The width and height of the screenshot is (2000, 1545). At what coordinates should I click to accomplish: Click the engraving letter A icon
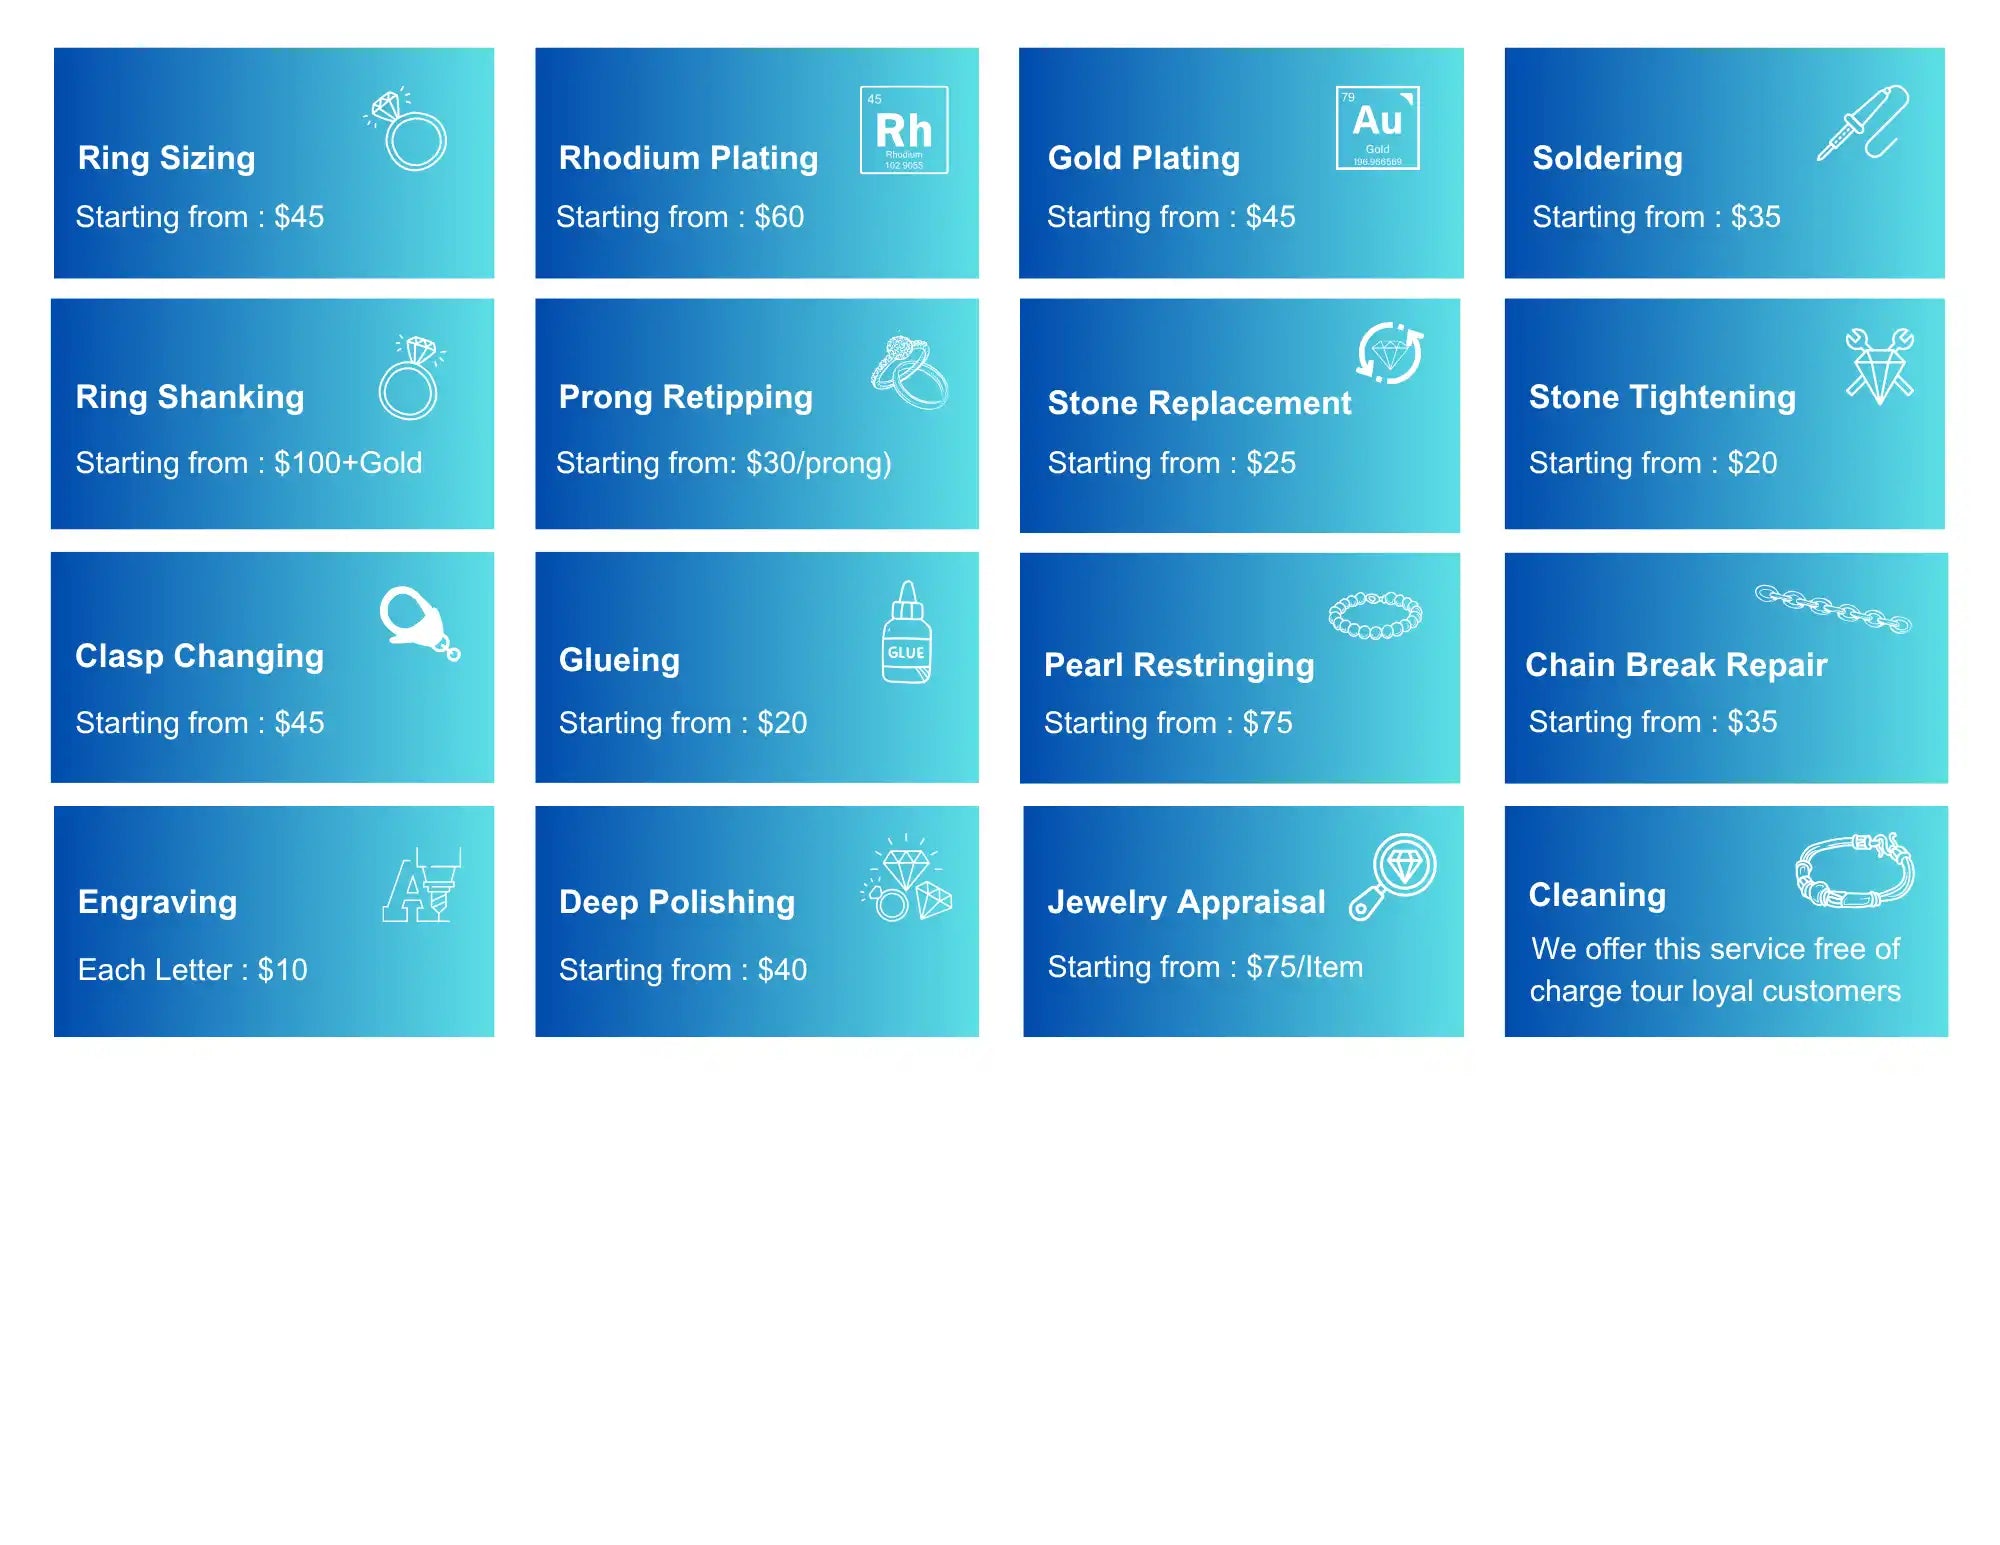pyautogui.click(x=421, y=885)
